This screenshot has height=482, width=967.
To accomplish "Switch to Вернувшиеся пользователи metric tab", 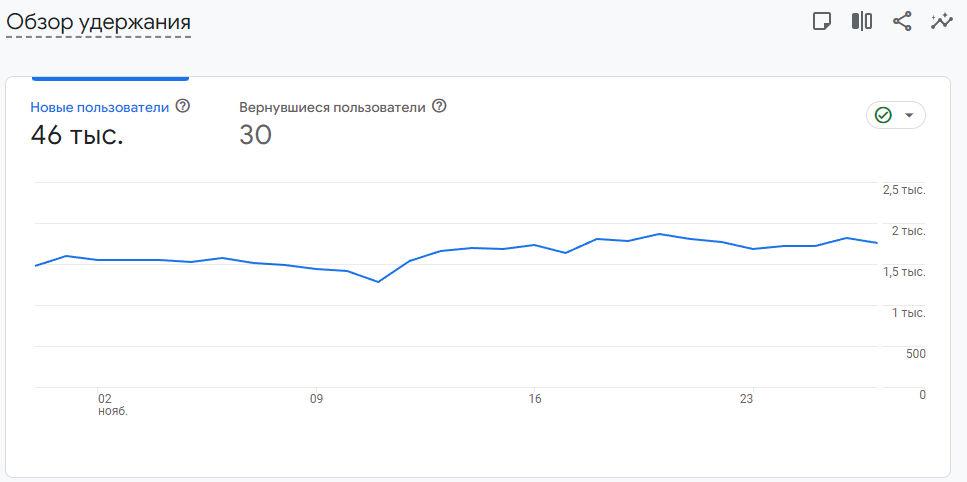I will [x=332, y=107].
